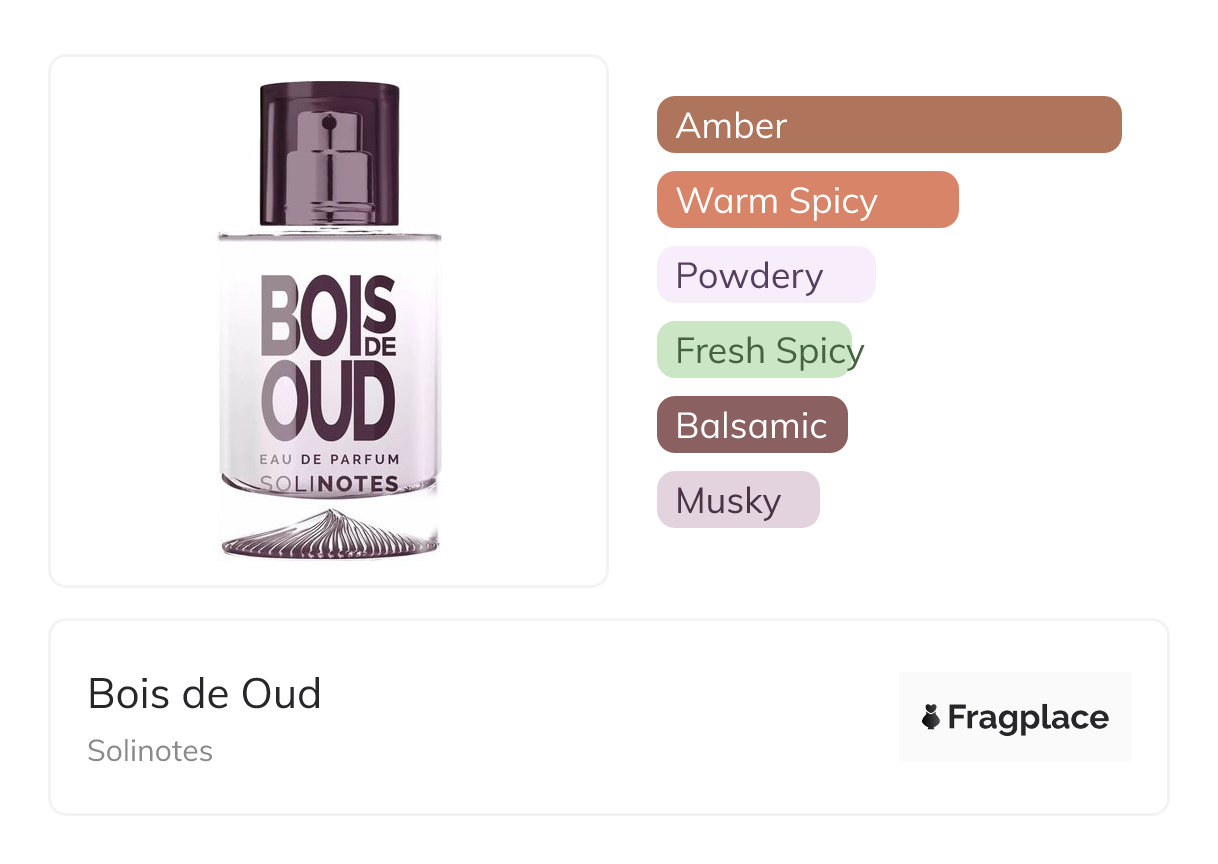Click the Solinotes brand name under the title
The height and width of the screenshot is (864, 1218).
pos(150,751)
